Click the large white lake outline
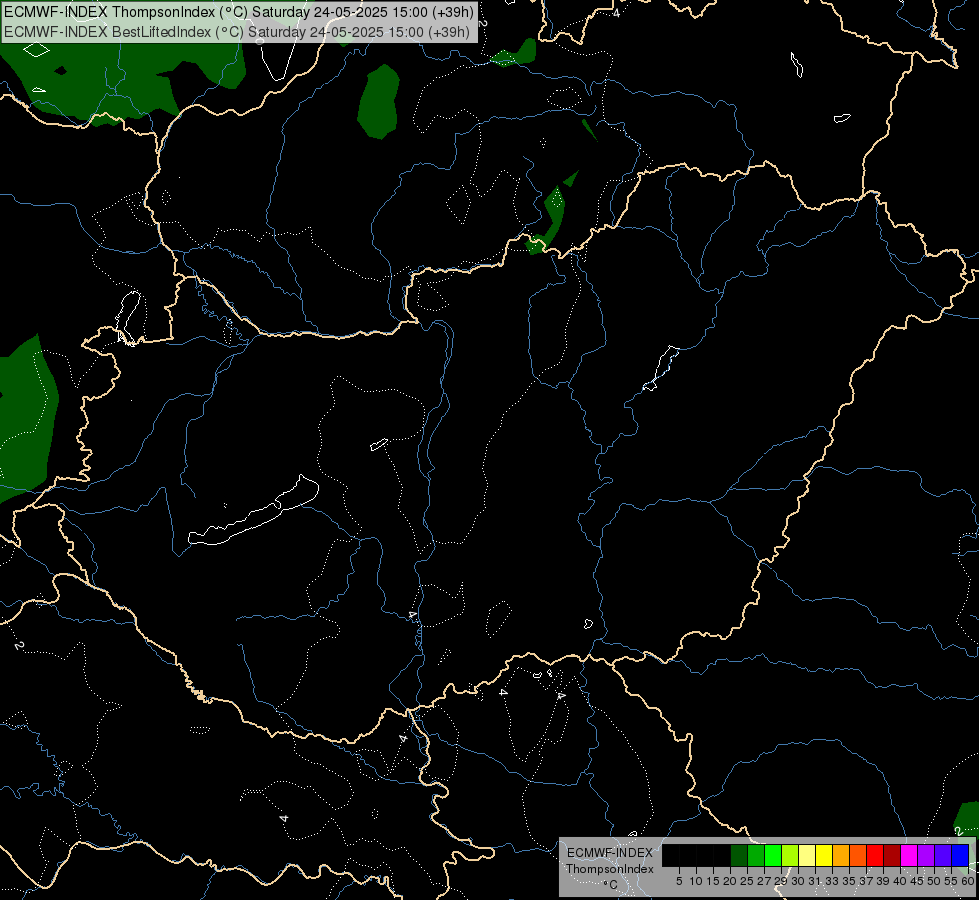Viewport: 979px width, 900px height. [x=253, y=512]
